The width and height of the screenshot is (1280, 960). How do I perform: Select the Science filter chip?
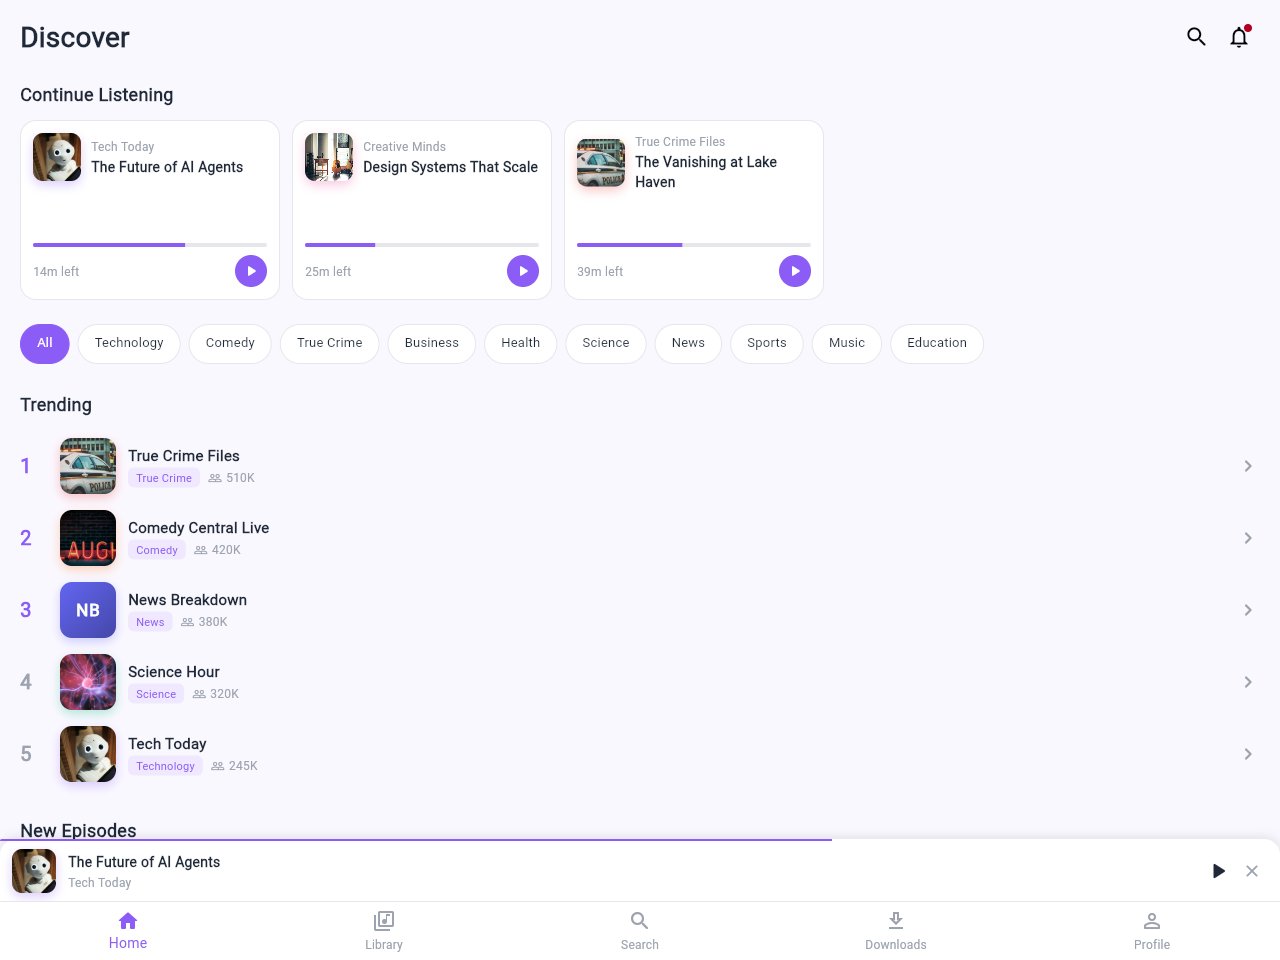click(x=606, y=343)
